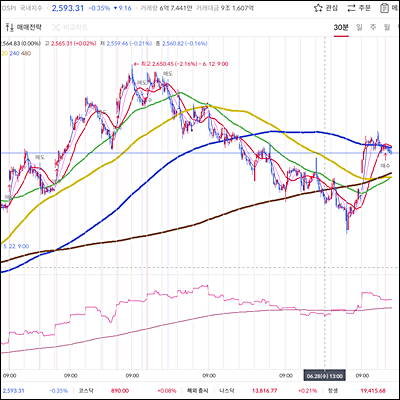Click the greyed 비교차트 compare chart button
Screen dimensions: 400x400
pos(70,27)
